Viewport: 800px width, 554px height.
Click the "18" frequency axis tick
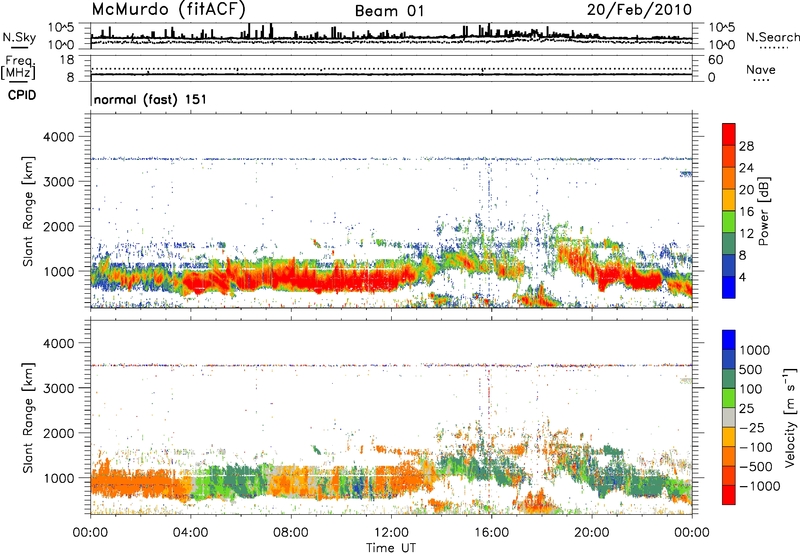click(x=66, y=60)
